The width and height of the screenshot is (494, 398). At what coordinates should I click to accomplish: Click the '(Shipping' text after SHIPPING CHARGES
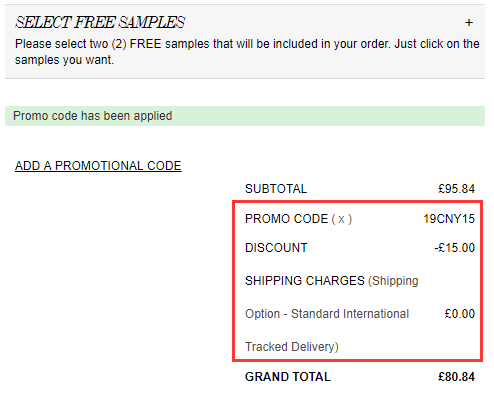pyautogui.click(x=393, y=281)
